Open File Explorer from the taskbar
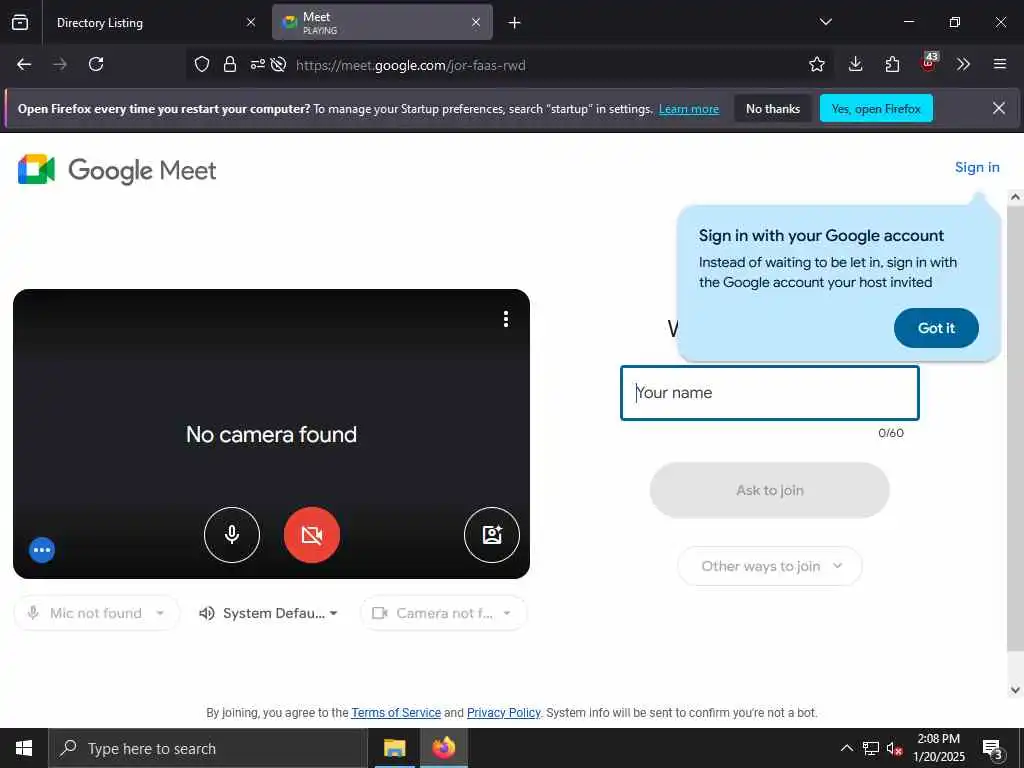 (x=394, y=748)
